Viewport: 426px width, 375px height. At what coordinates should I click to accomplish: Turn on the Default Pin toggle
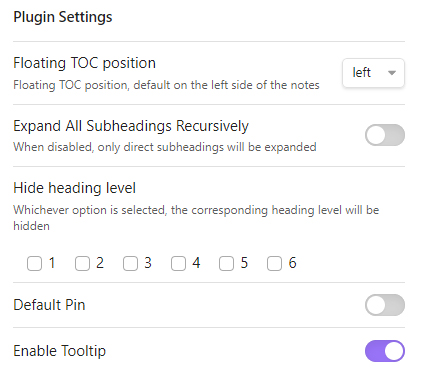pos(385,305)
